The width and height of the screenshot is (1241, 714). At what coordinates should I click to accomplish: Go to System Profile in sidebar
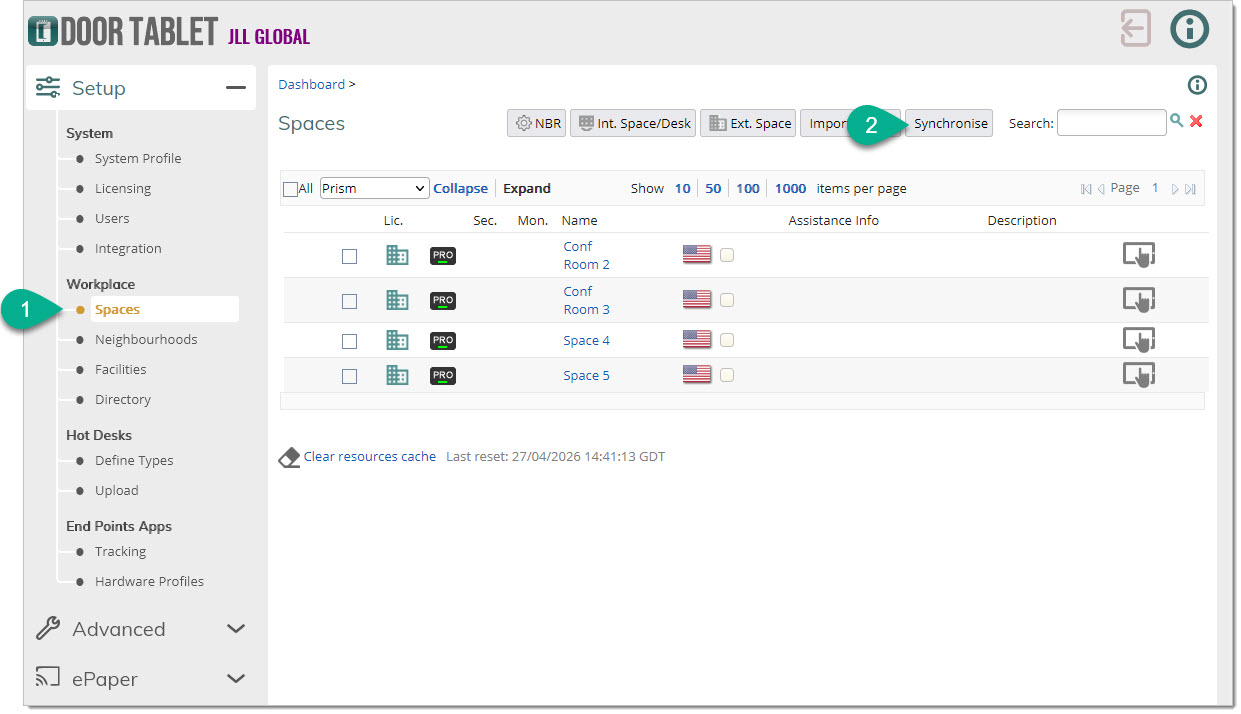pyautogui.click(x=138, y=158)
